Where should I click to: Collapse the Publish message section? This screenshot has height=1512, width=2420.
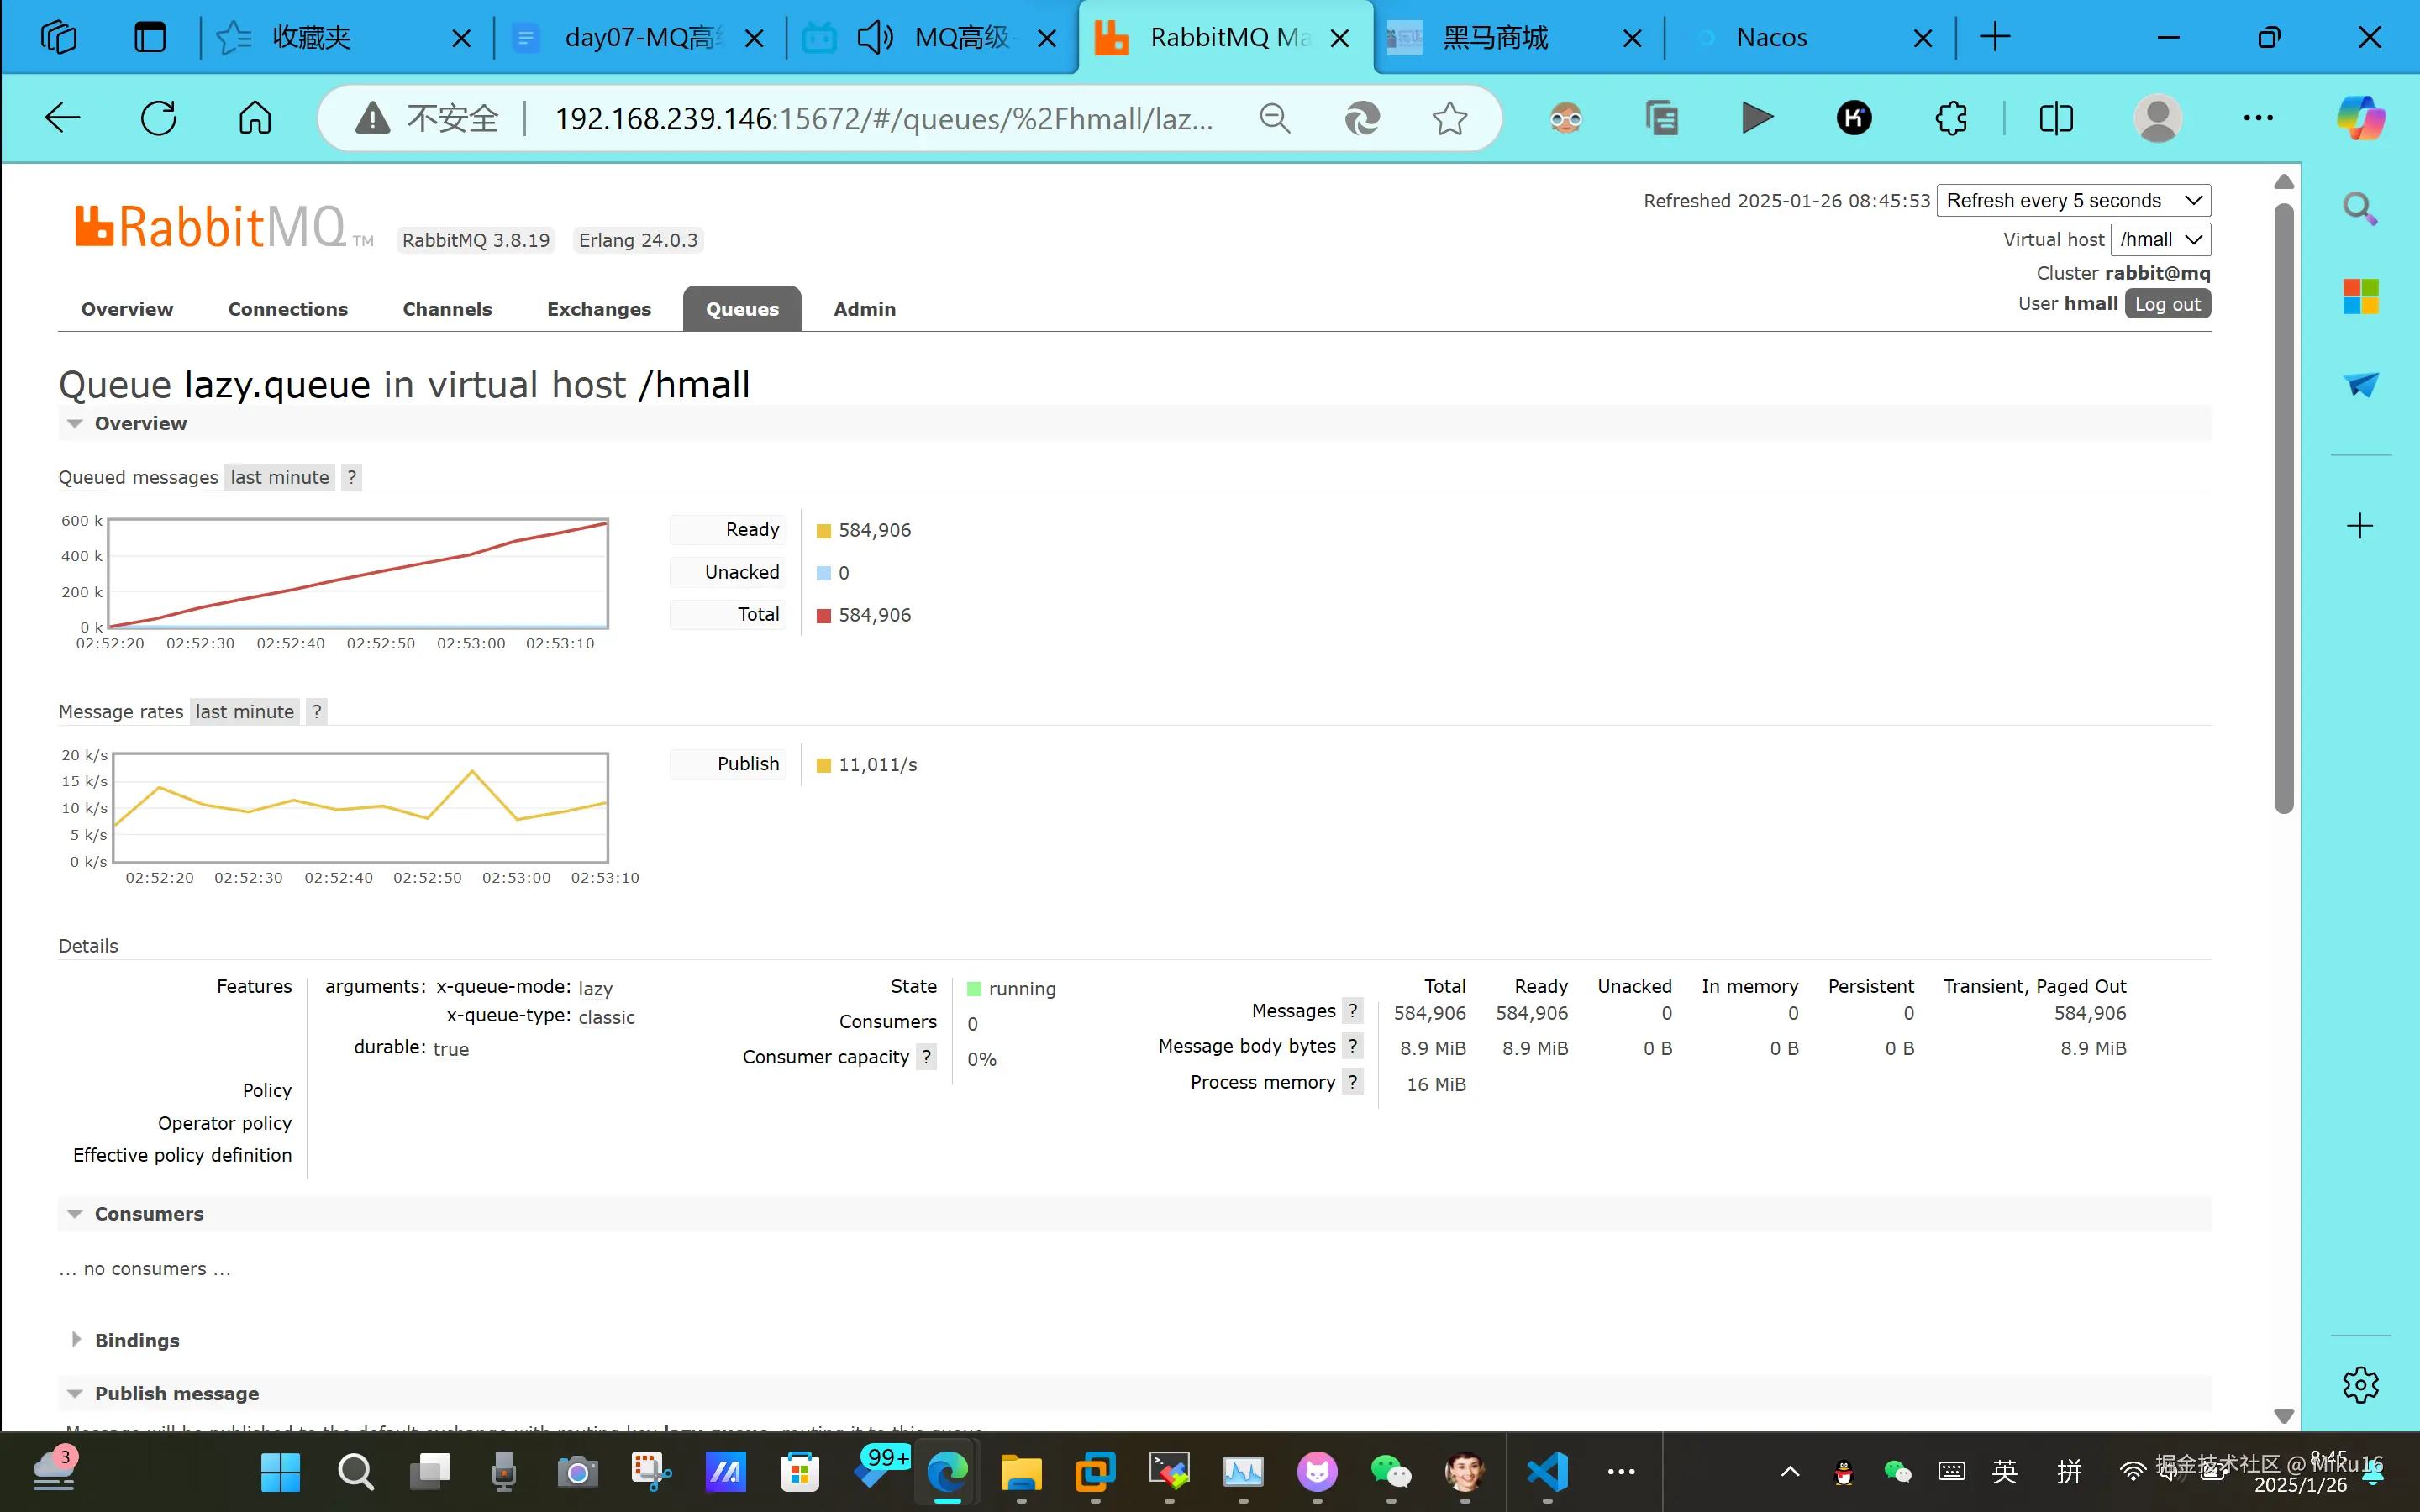(x=176, y=1393)
